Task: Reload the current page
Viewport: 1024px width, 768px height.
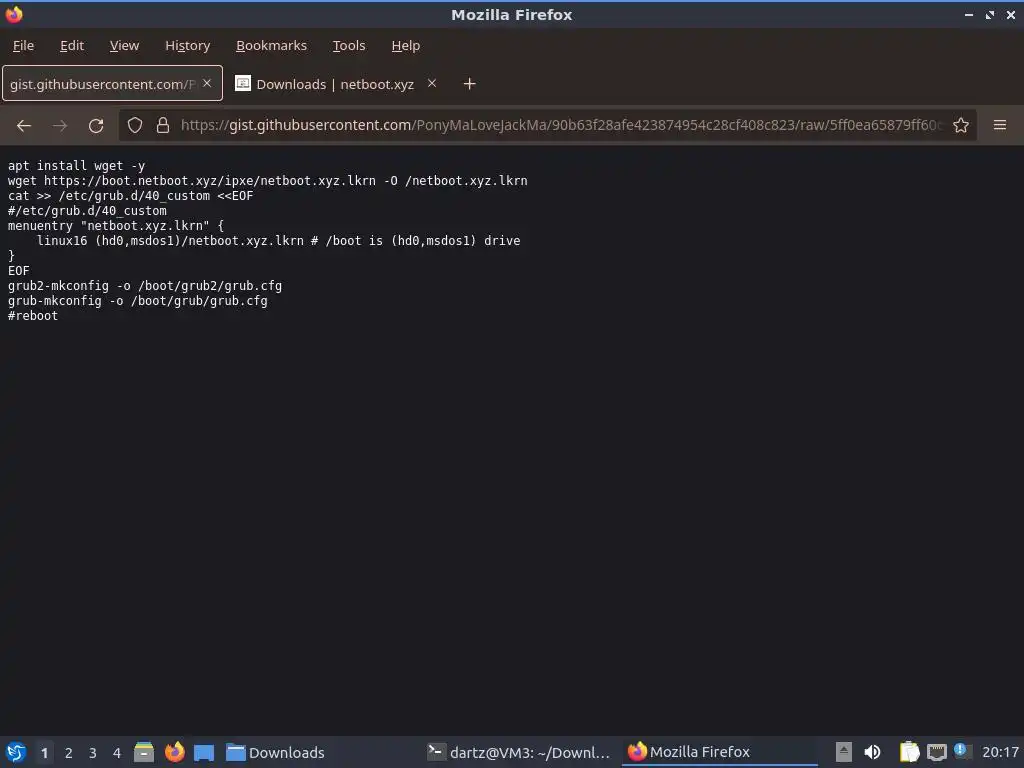Action: click(x=96, y=125)
